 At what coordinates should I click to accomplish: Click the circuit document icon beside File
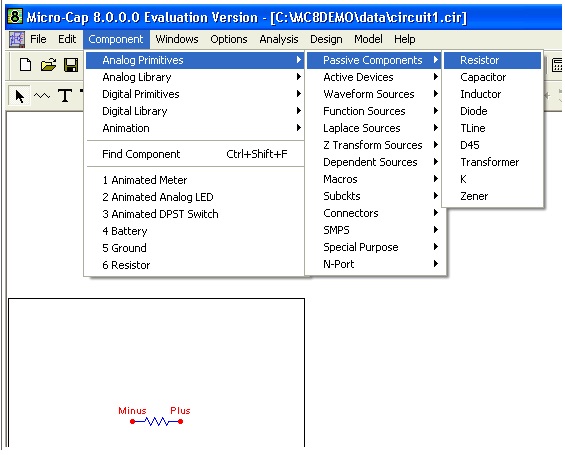coord(17,39)
